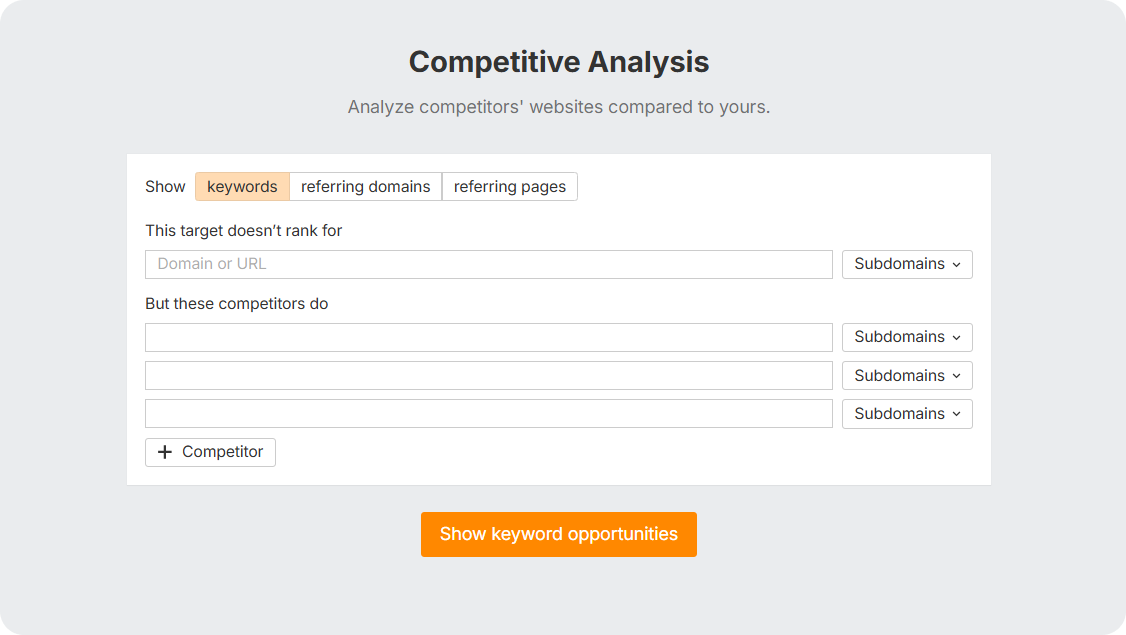1126x635 pixels.
Task: Select the keywords show option
Action: point(241,186)
